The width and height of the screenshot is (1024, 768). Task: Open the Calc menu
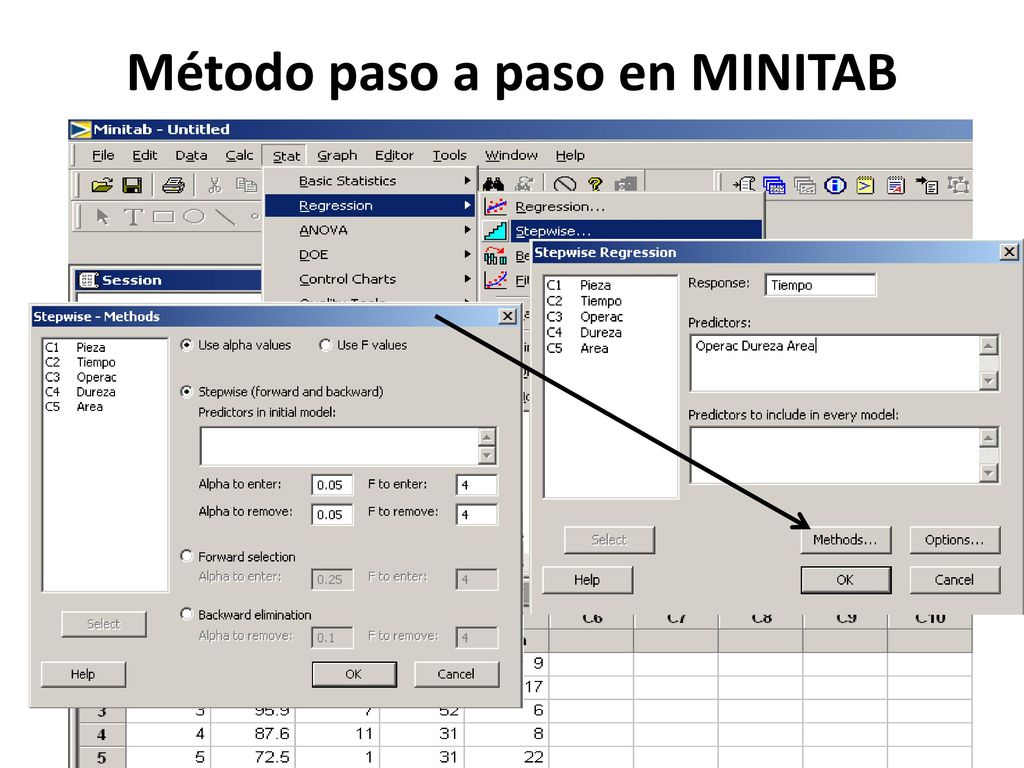tap(239, 155)
